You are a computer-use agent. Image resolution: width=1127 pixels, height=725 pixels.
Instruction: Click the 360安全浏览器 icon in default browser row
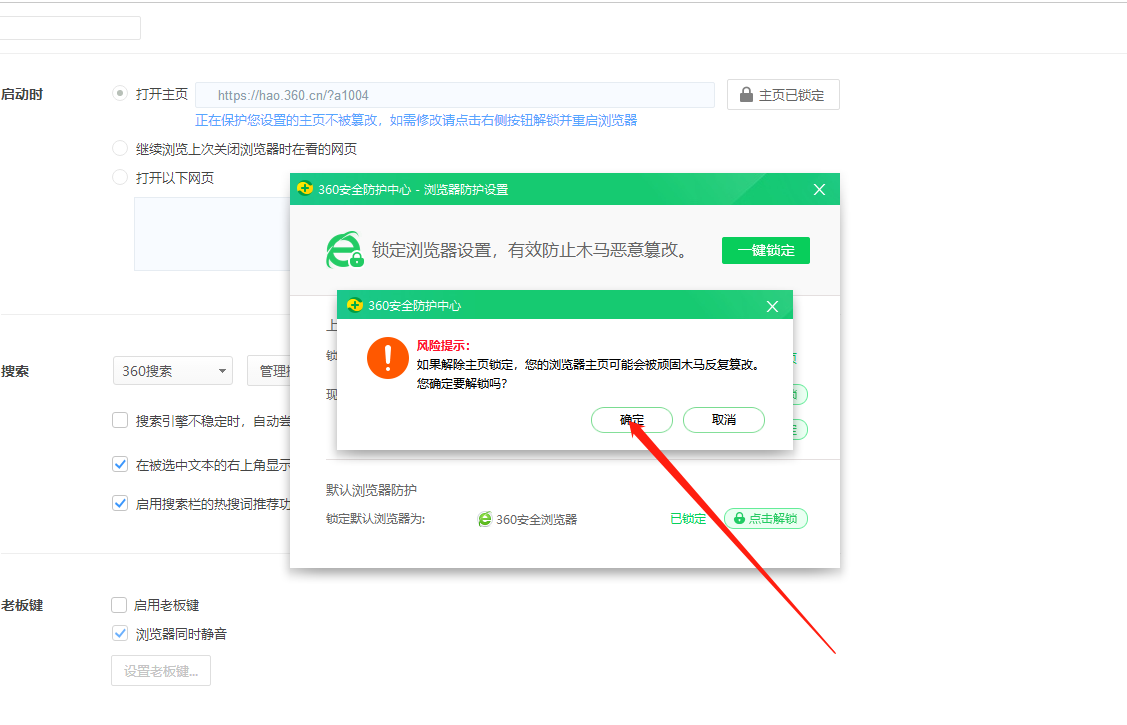click(x=484, y=519)
